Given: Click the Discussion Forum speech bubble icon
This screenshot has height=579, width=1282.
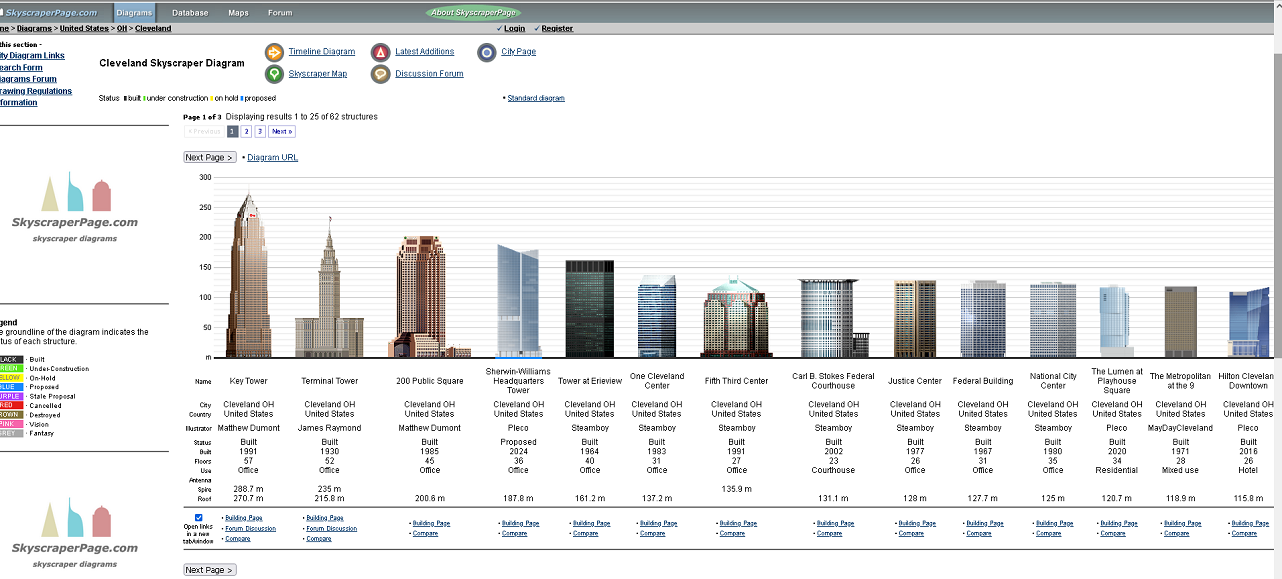Looking at the screenshot, I should 380,74.
